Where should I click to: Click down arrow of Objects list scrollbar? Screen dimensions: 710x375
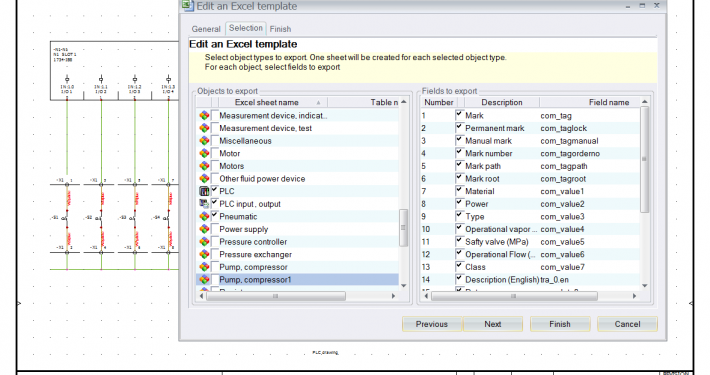[x=403, y=286]
